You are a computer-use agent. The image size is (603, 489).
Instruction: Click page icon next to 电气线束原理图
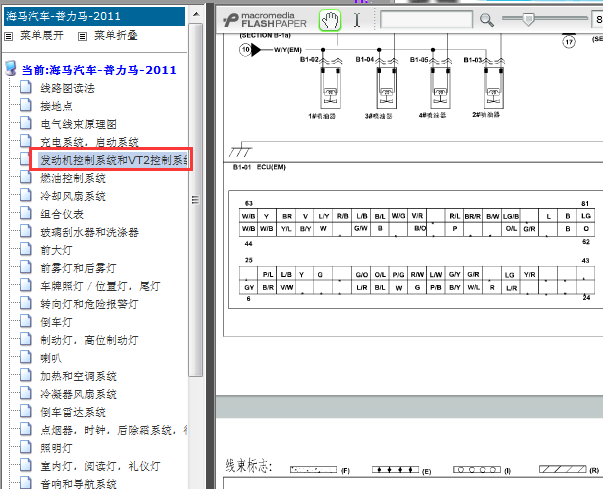pyautogui.click(x=26, y=123)
